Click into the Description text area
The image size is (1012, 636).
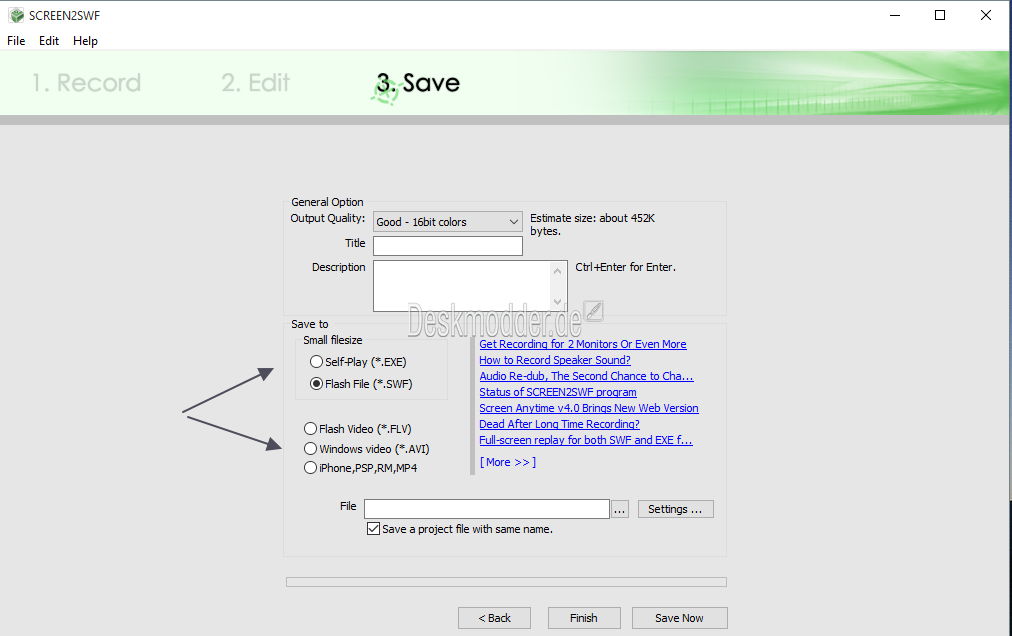462,285
